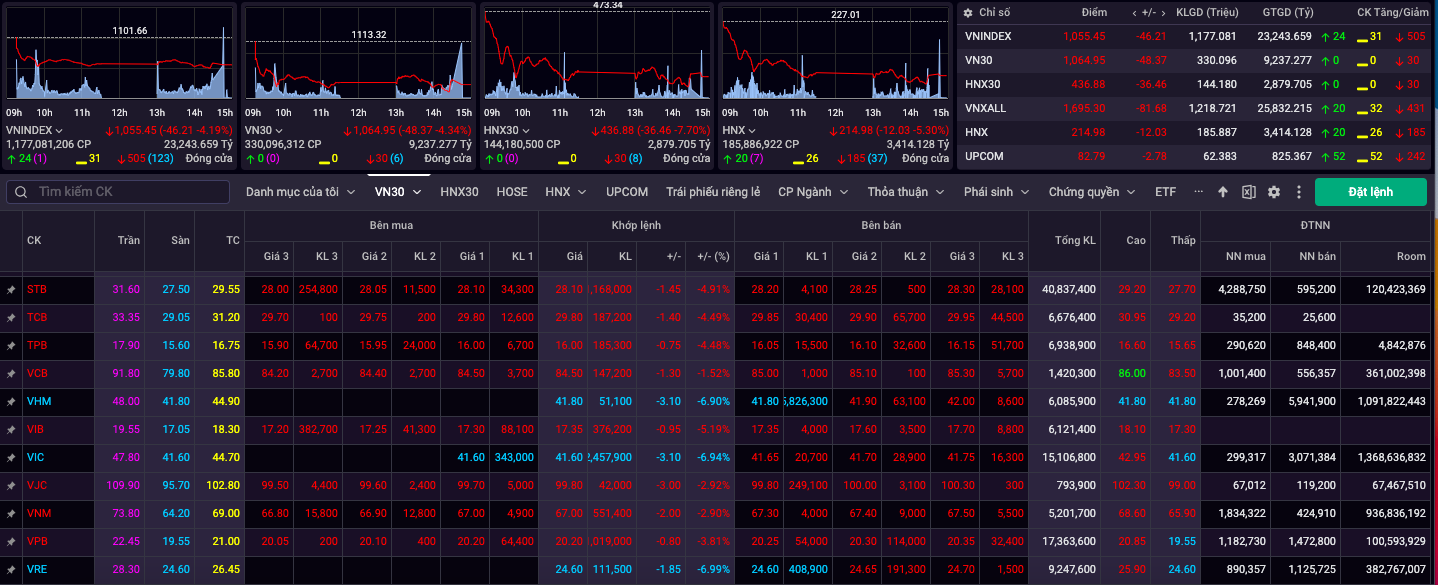Focus the Tìm kiếm CK search field
The image size is (1438, 585).
pyautogui.click(x=119, y=192)
